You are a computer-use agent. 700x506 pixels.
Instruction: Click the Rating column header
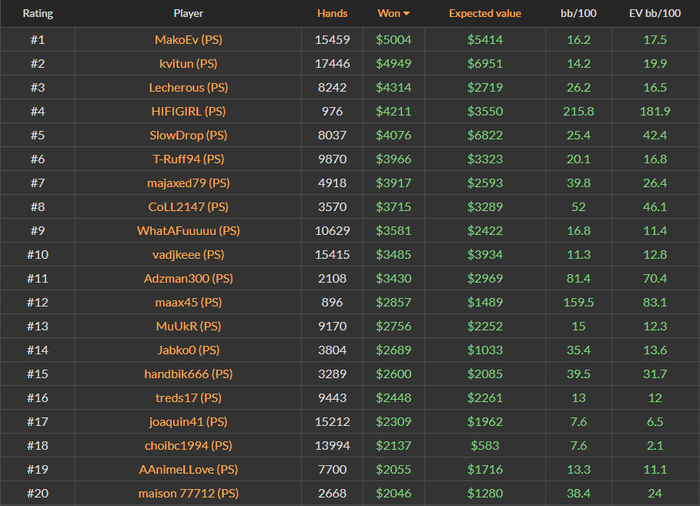(x=38, y=14)
